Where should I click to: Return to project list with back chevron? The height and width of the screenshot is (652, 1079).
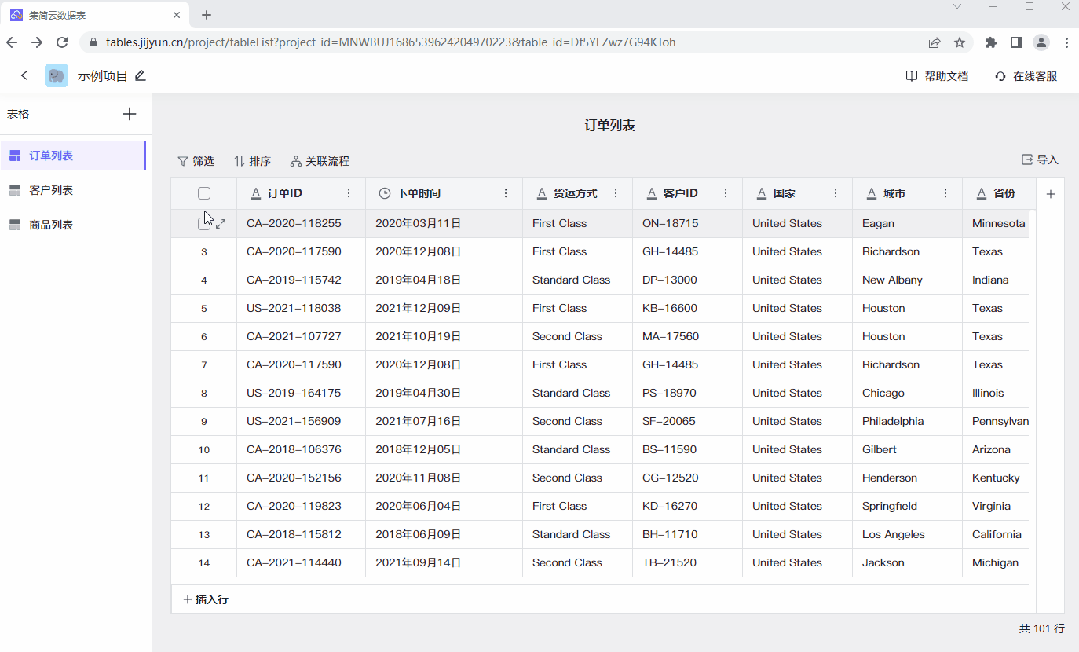point(24,76)
